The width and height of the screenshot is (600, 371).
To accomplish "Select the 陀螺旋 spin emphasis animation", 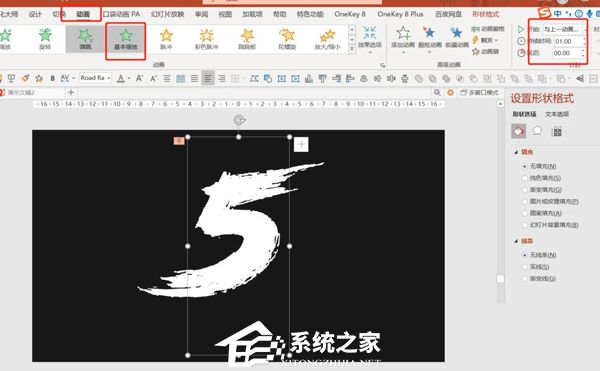I will point(287,39).
